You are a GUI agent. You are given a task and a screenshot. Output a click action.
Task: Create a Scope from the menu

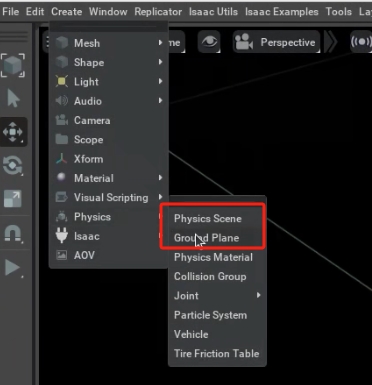(x=109, y=140)
